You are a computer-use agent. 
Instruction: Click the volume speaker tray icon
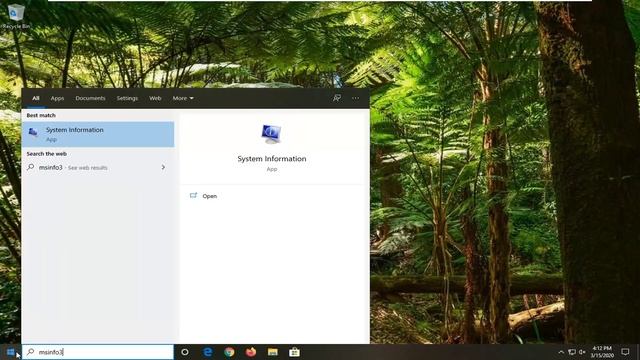pyautogui.click(x=582, y=352)
